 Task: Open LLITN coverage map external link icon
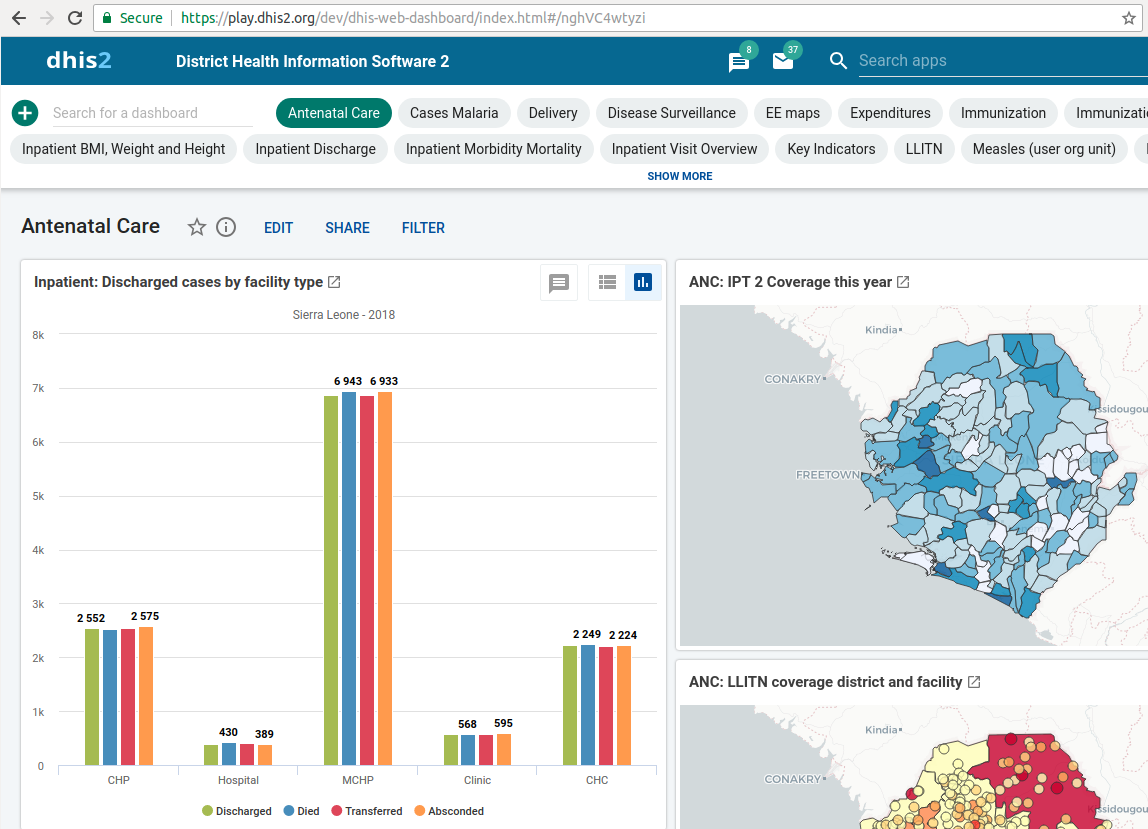point(974,682)
